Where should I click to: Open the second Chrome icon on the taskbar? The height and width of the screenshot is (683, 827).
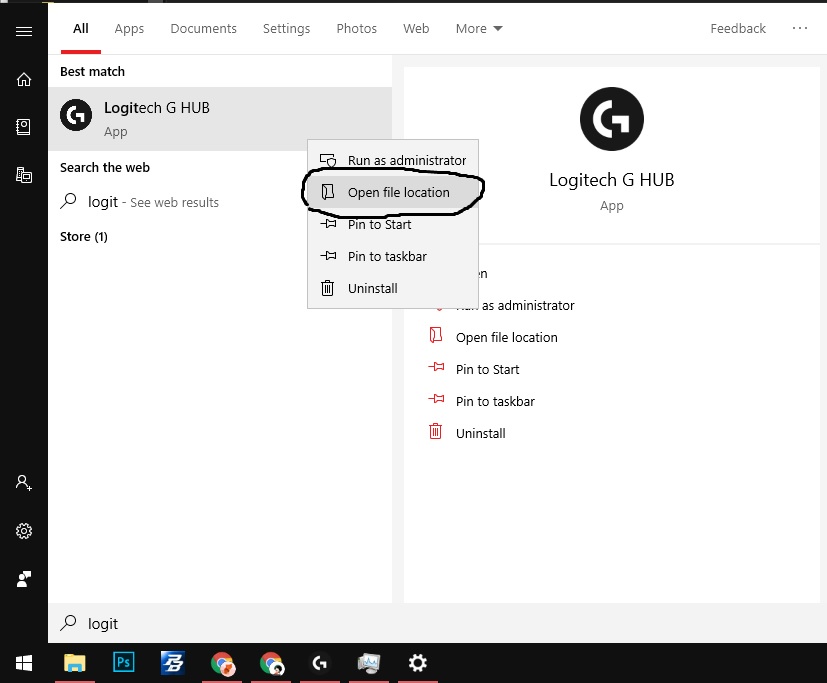(272, 663)
